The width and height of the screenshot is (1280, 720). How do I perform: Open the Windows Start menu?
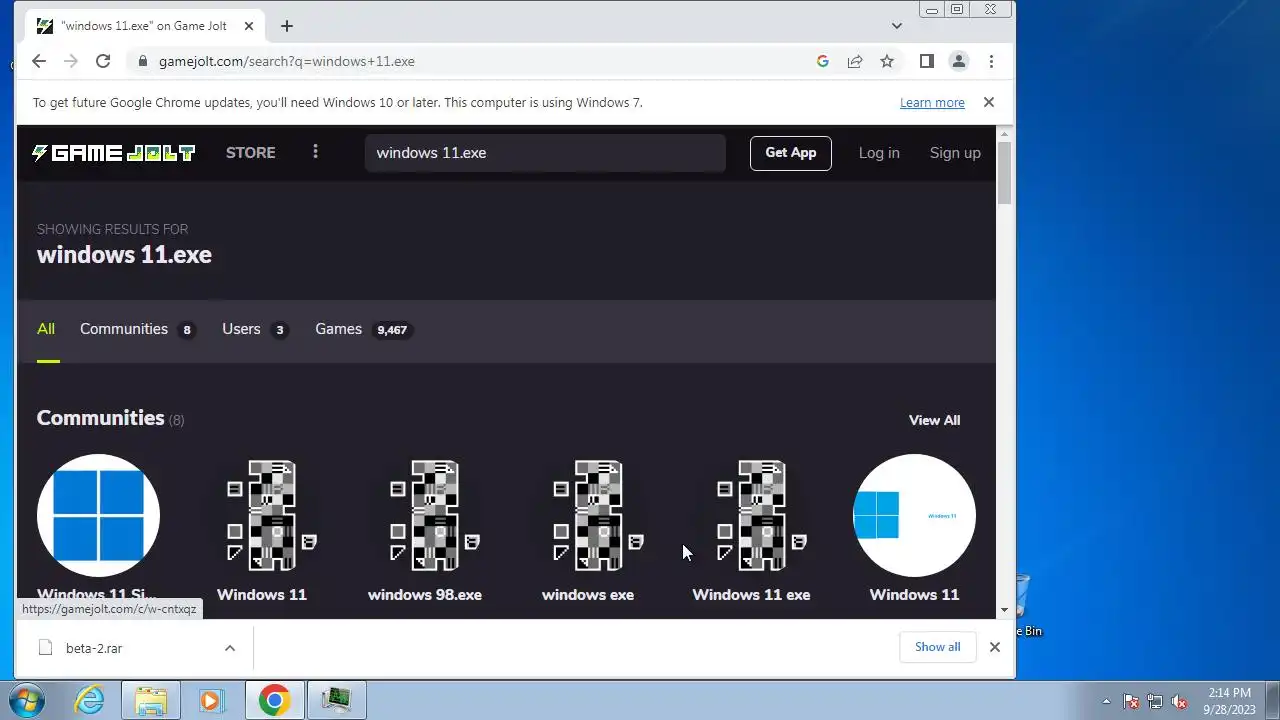pyautogui.click(x=26, y=700)
